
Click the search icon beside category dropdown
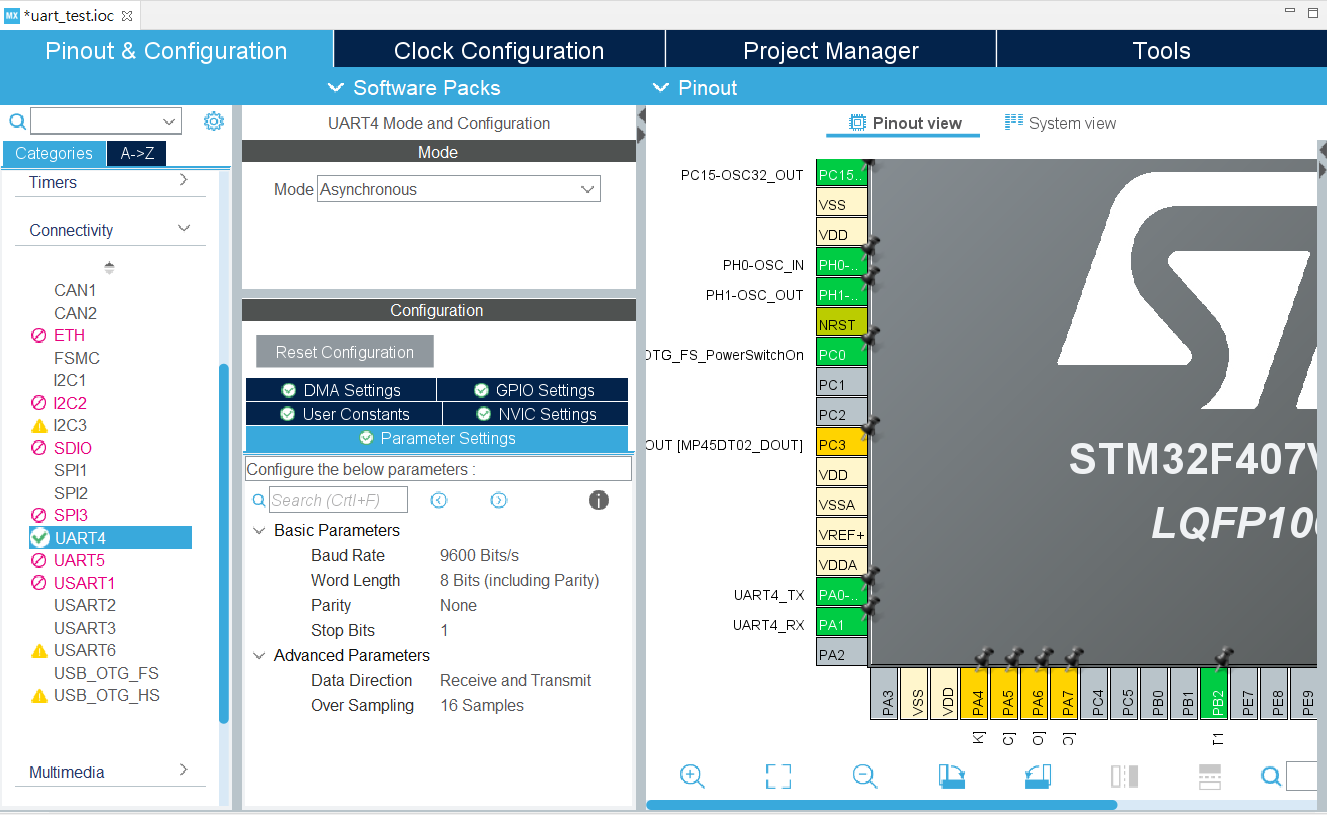[17, 121]
